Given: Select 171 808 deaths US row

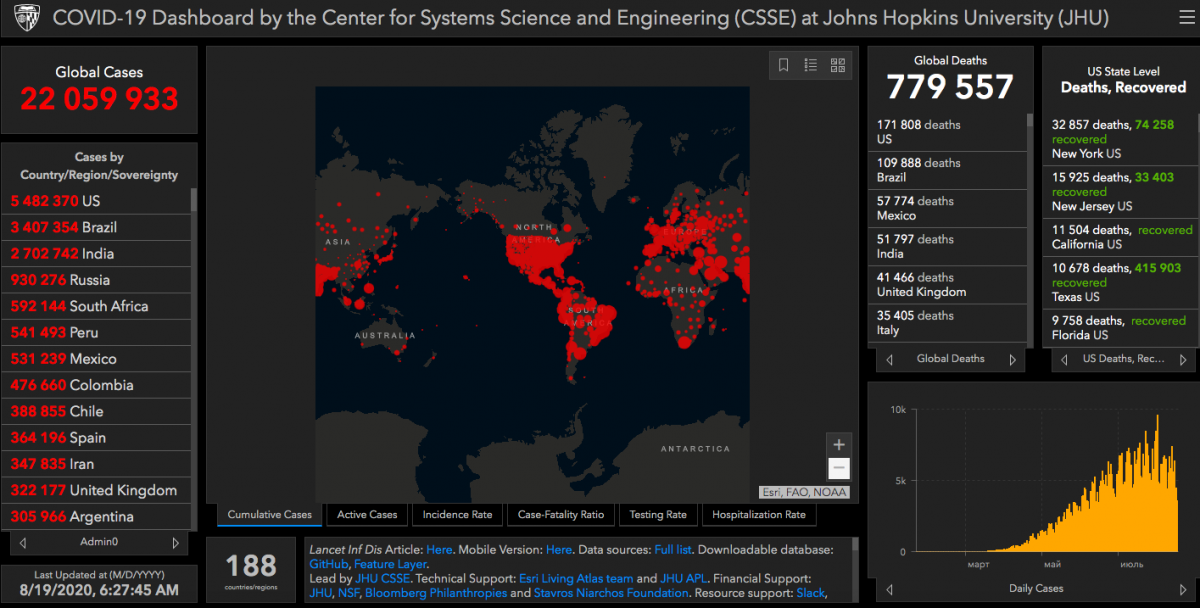Looking at the screenshot, I should 948,132.
